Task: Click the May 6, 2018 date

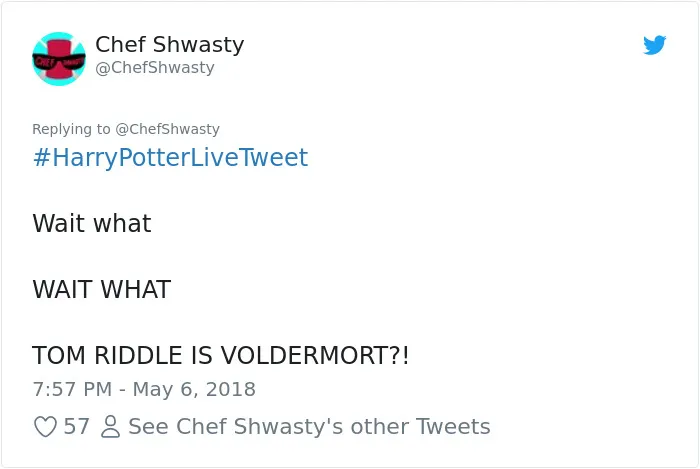Action: point(194,389)
